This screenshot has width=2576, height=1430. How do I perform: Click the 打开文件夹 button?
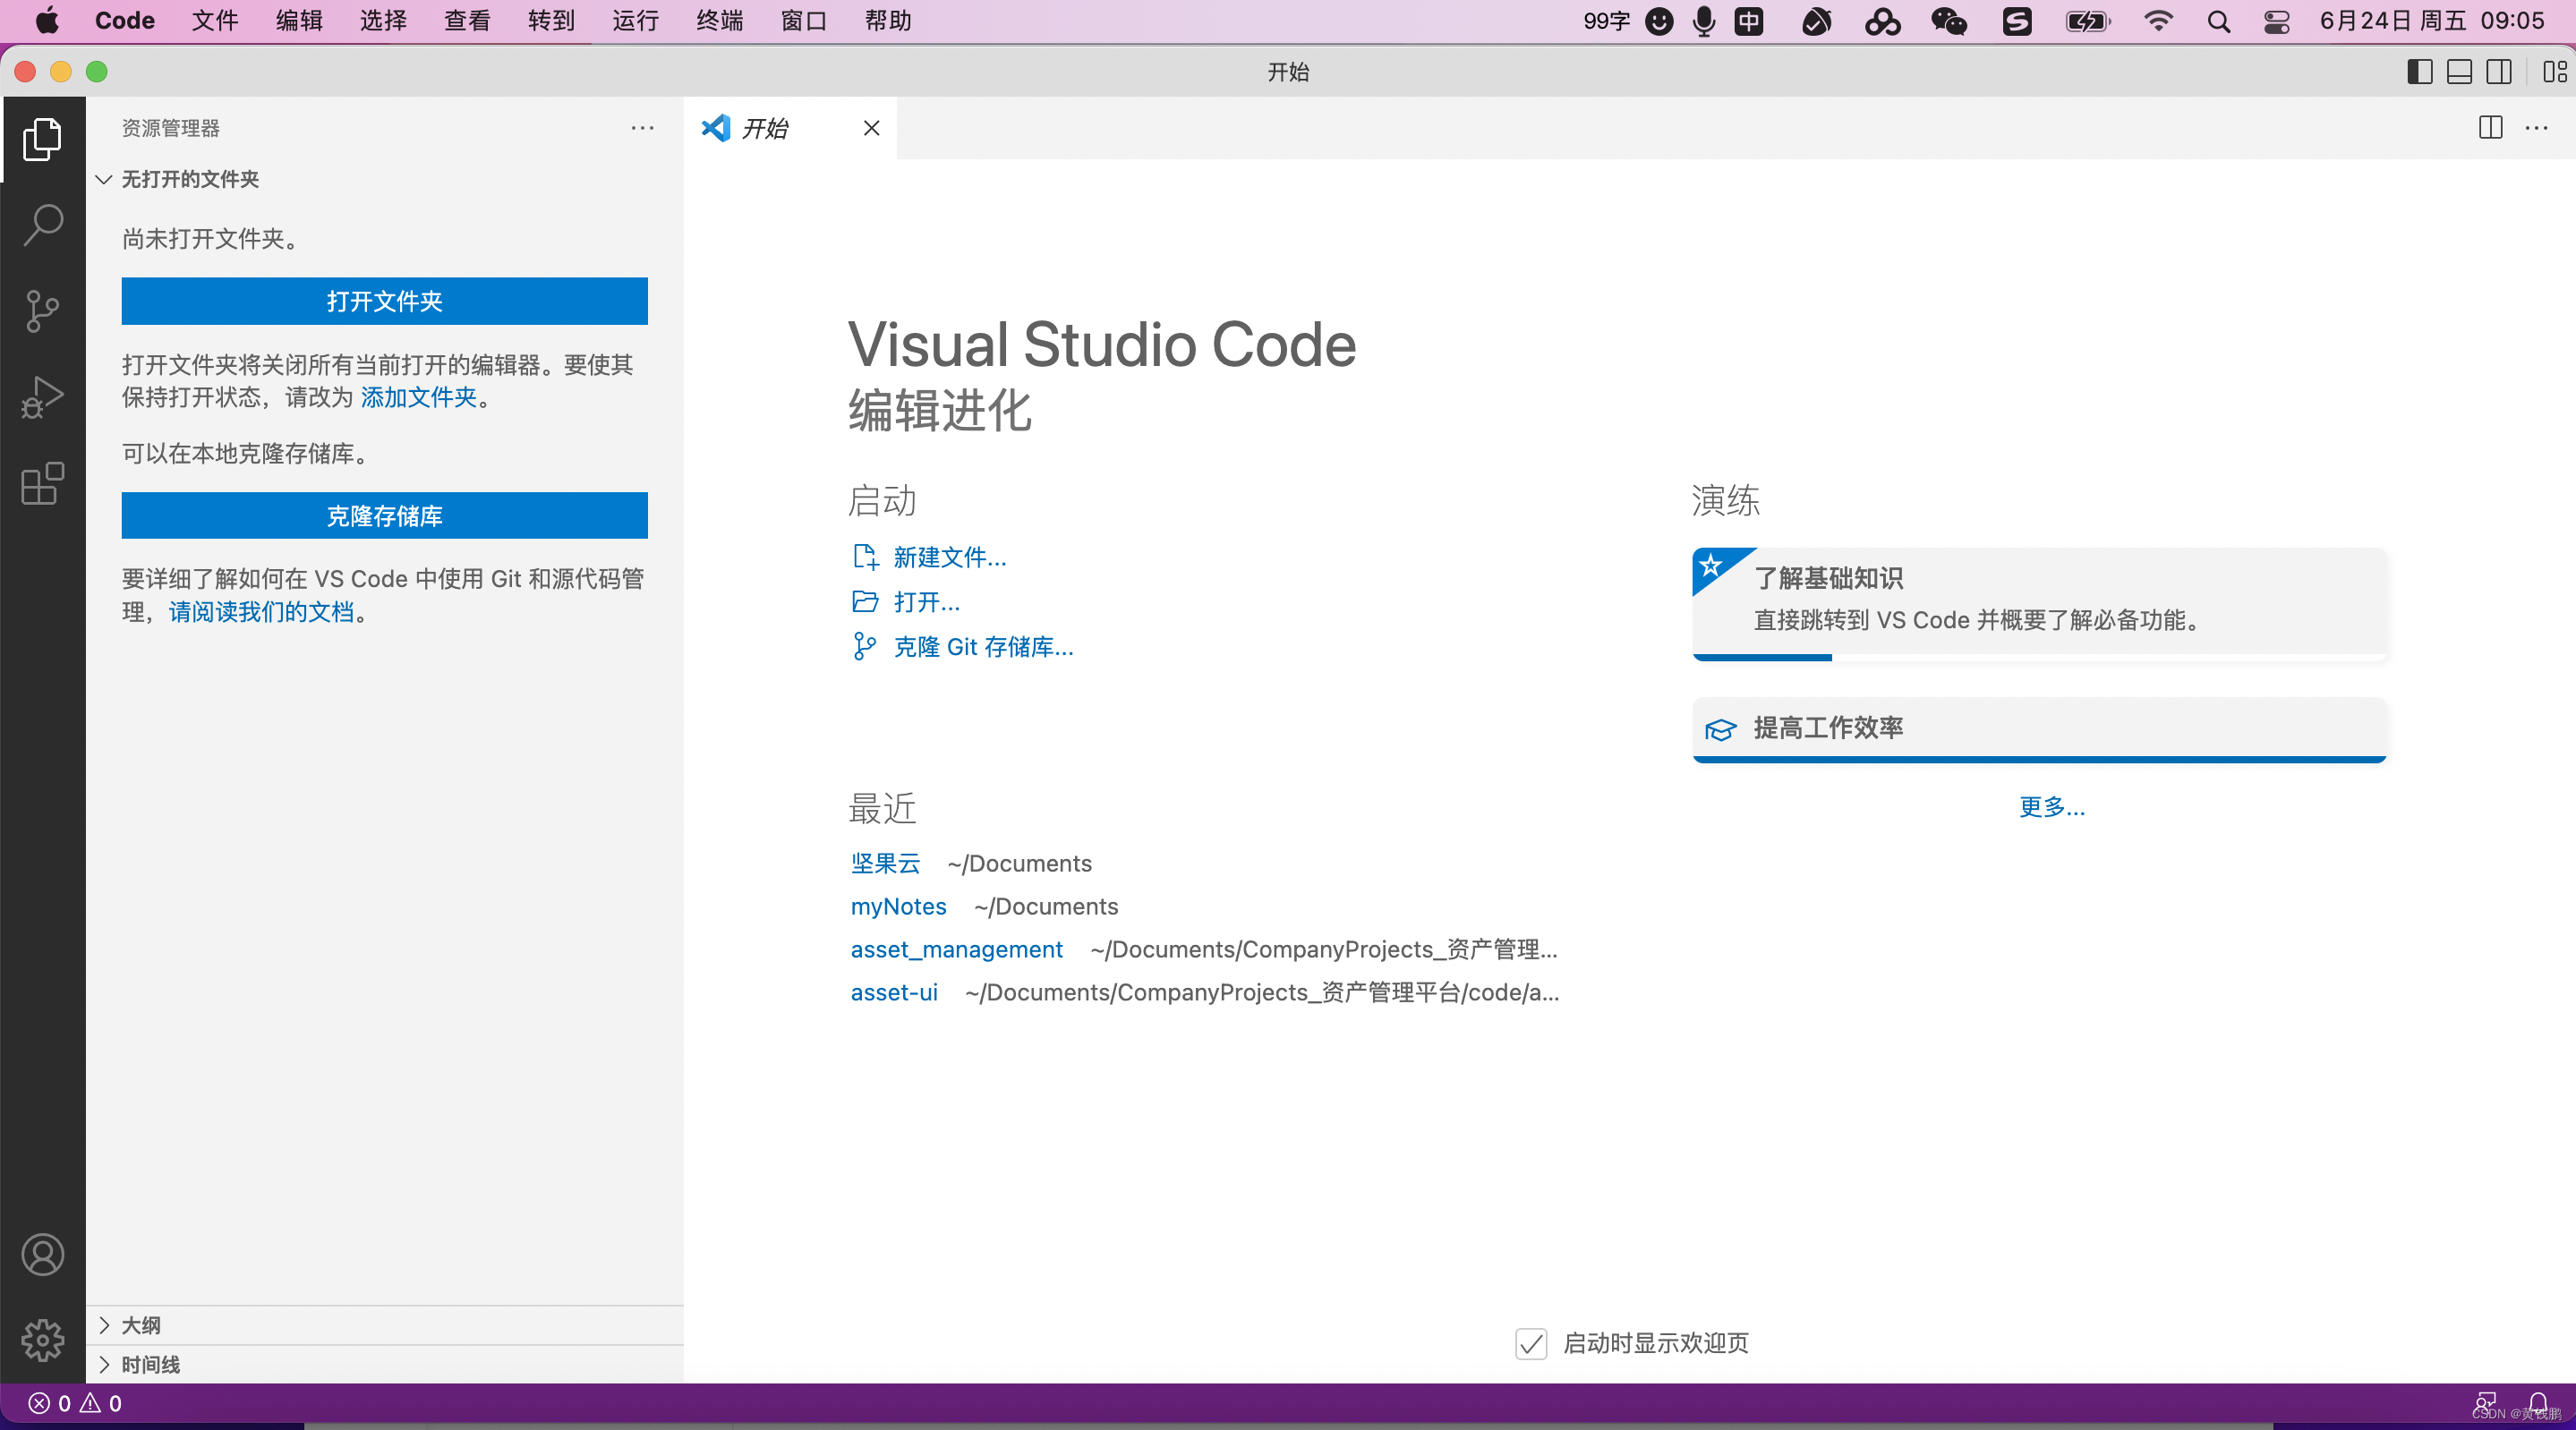pyautogui.click(x=384, y=301)
